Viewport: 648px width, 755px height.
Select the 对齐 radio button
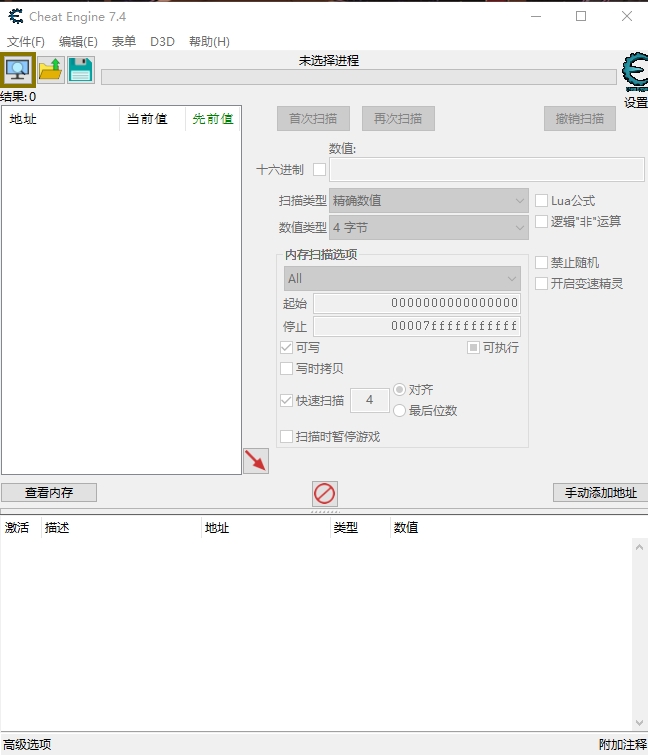(x=400, y=390)
